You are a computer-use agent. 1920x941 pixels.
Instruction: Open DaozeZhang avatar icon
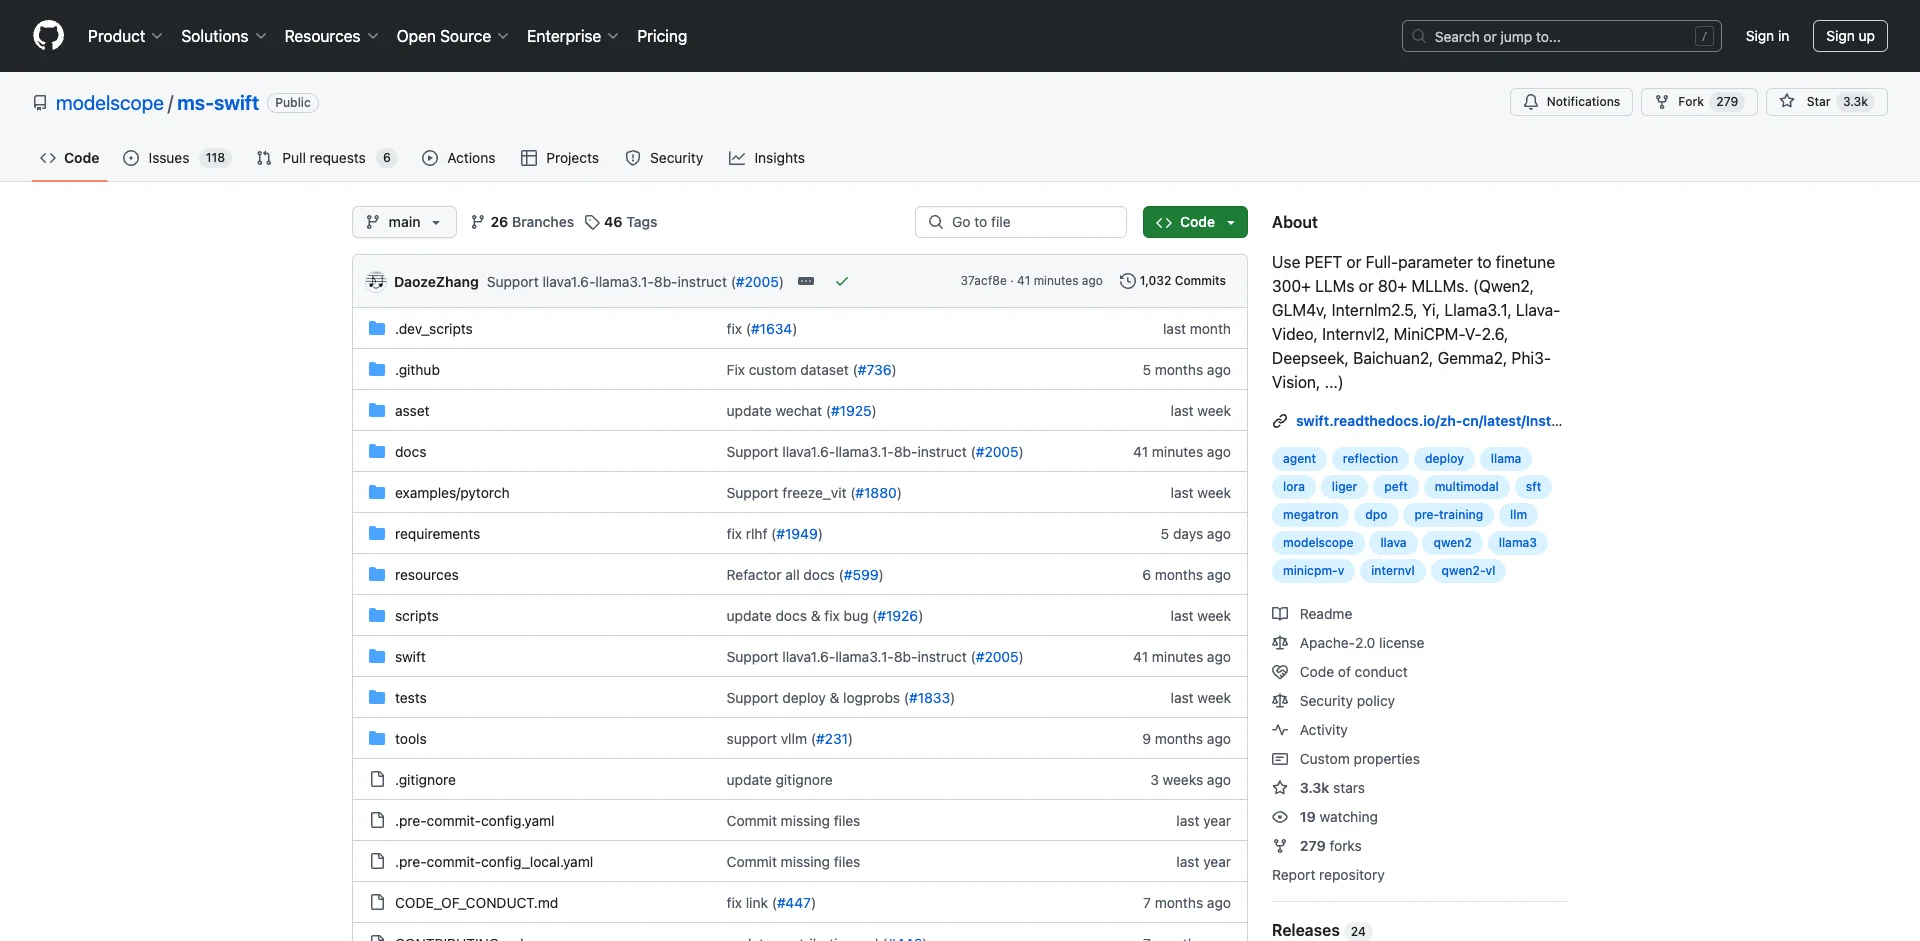tap(376, 281)
